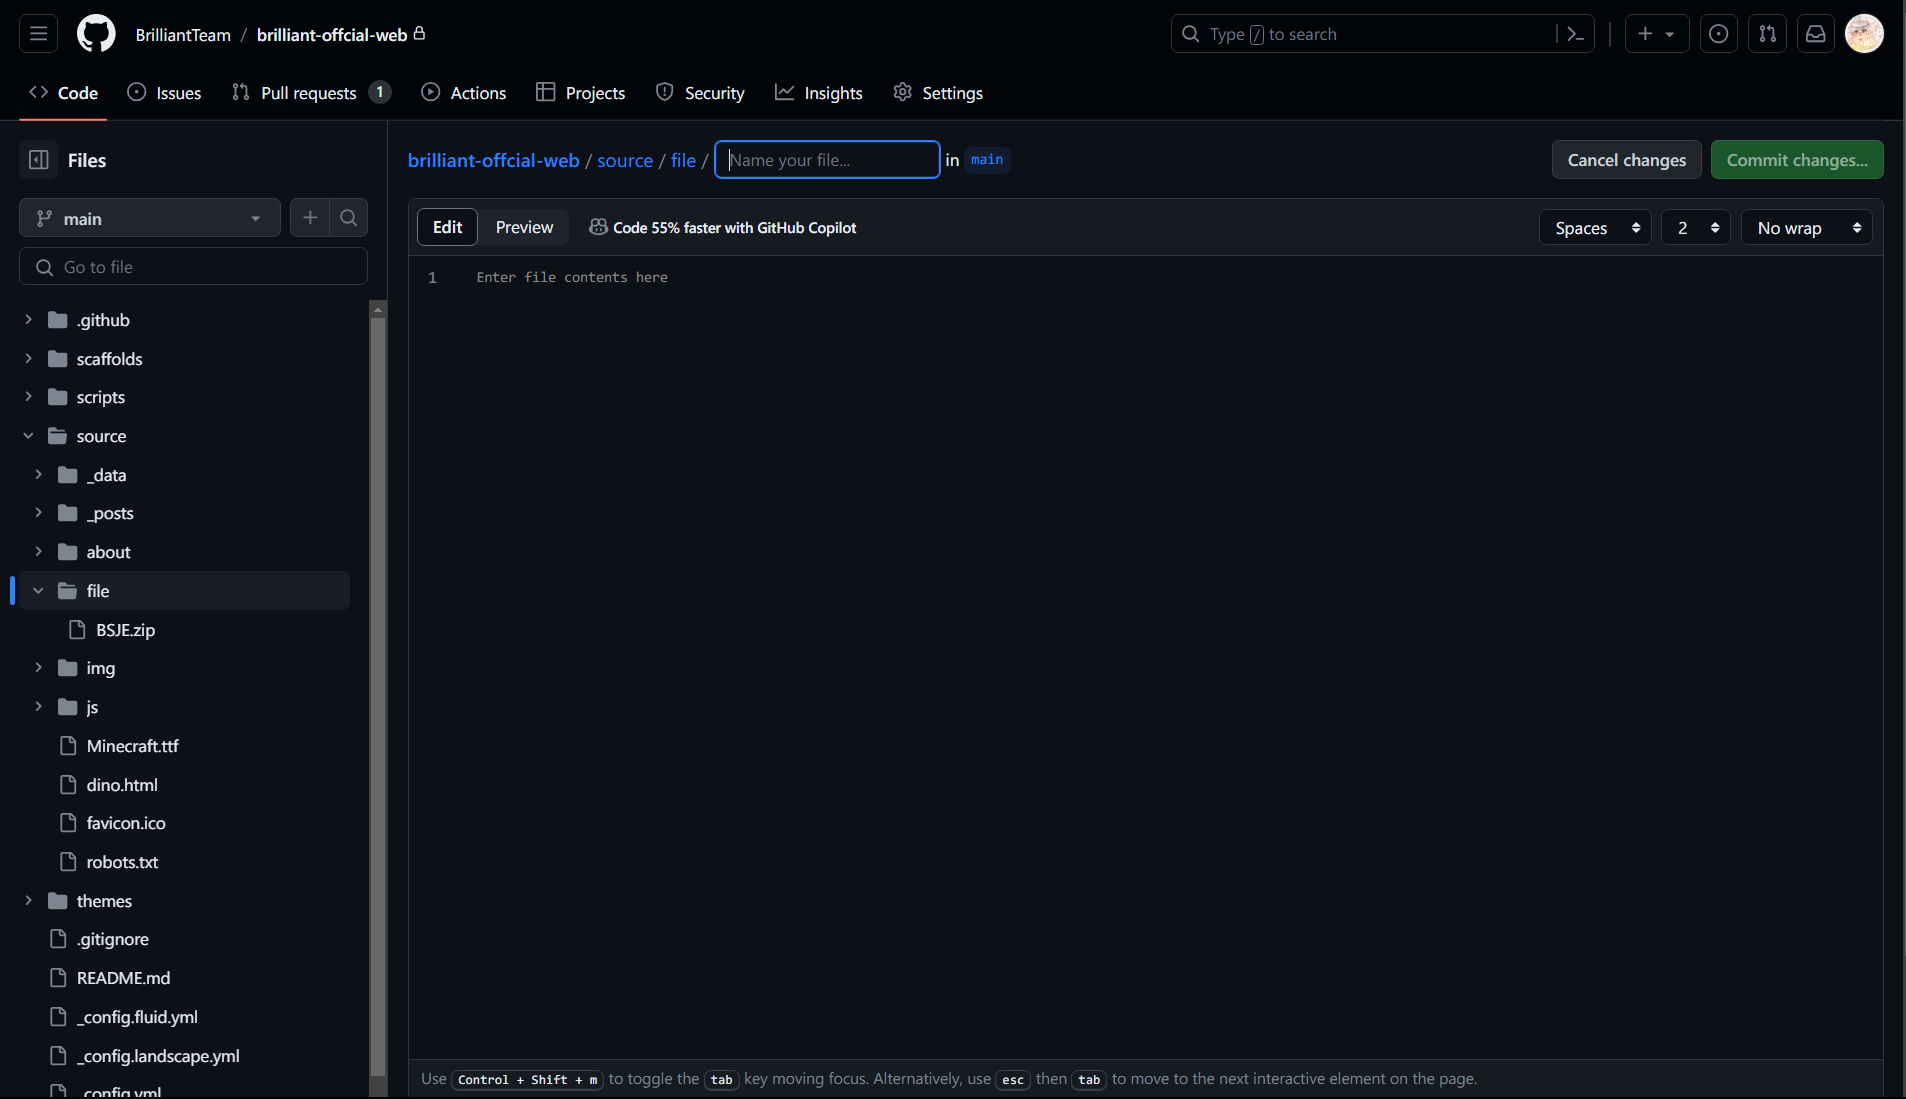Open _config.landscape.yml in the file tree

tap(158, 1056)
